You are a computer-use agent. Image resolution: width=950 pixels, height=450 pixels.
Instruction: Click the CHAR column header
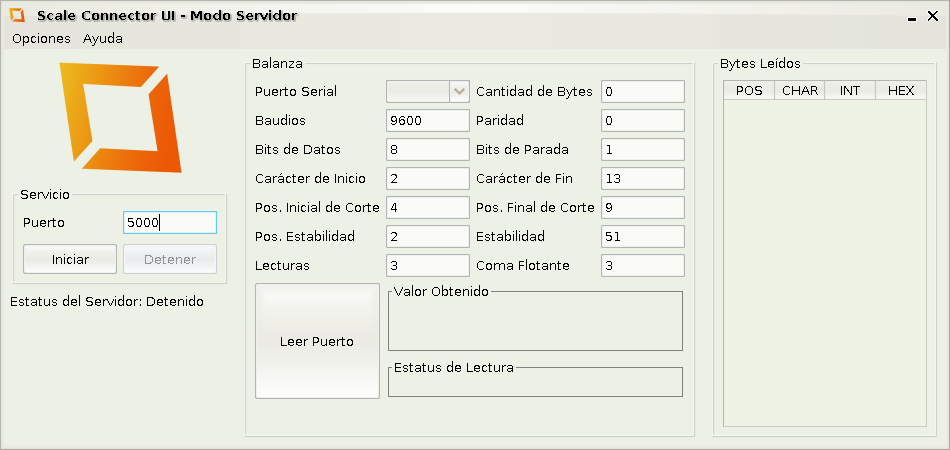click(800, 91)
